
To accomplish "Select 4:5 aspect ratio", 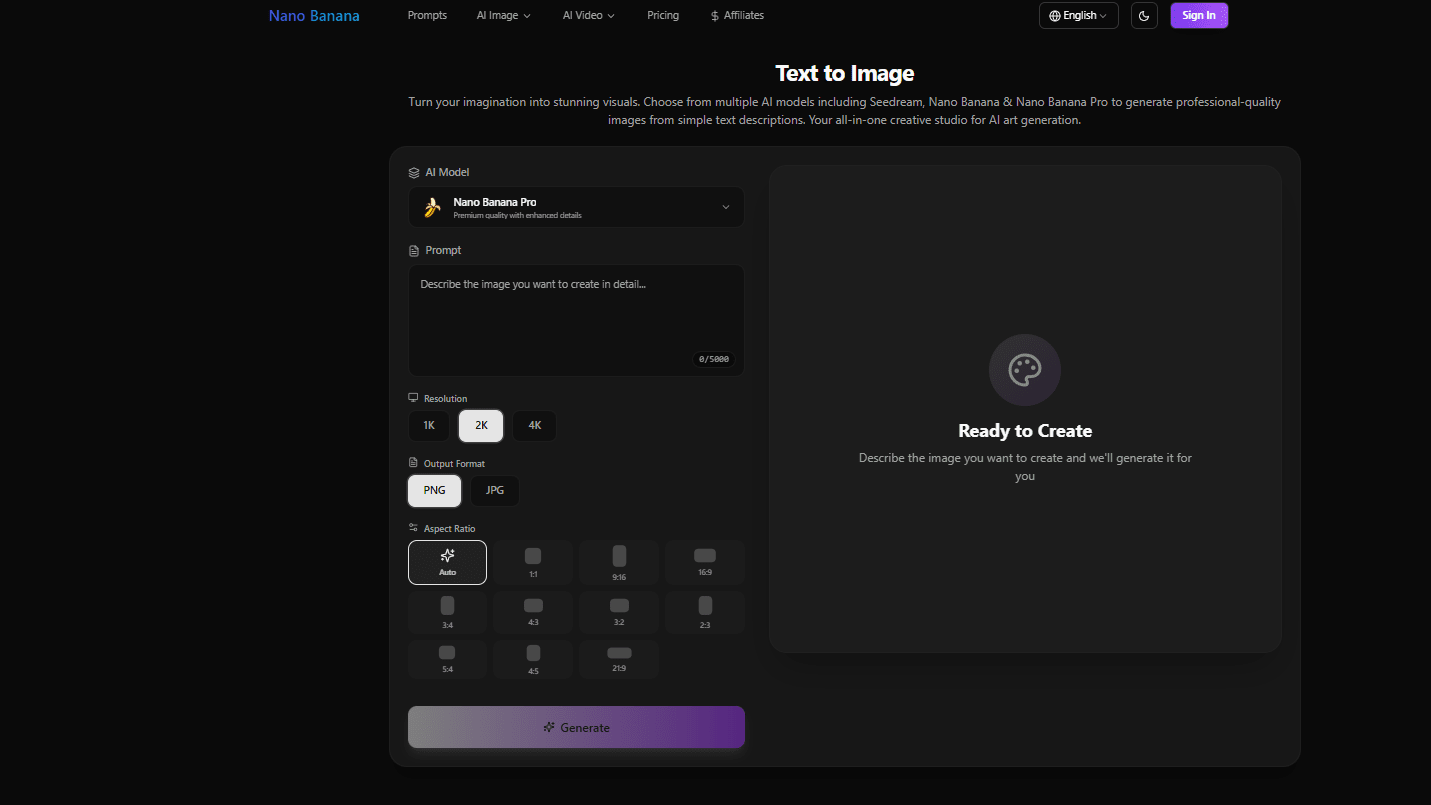I will 533,659.
